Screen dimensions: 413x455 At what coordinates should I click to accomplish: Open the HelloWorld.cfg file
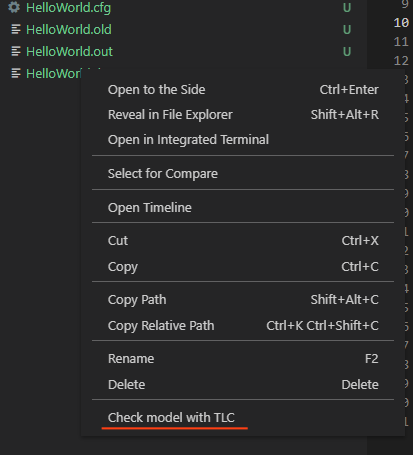click(x=68, y=7)
